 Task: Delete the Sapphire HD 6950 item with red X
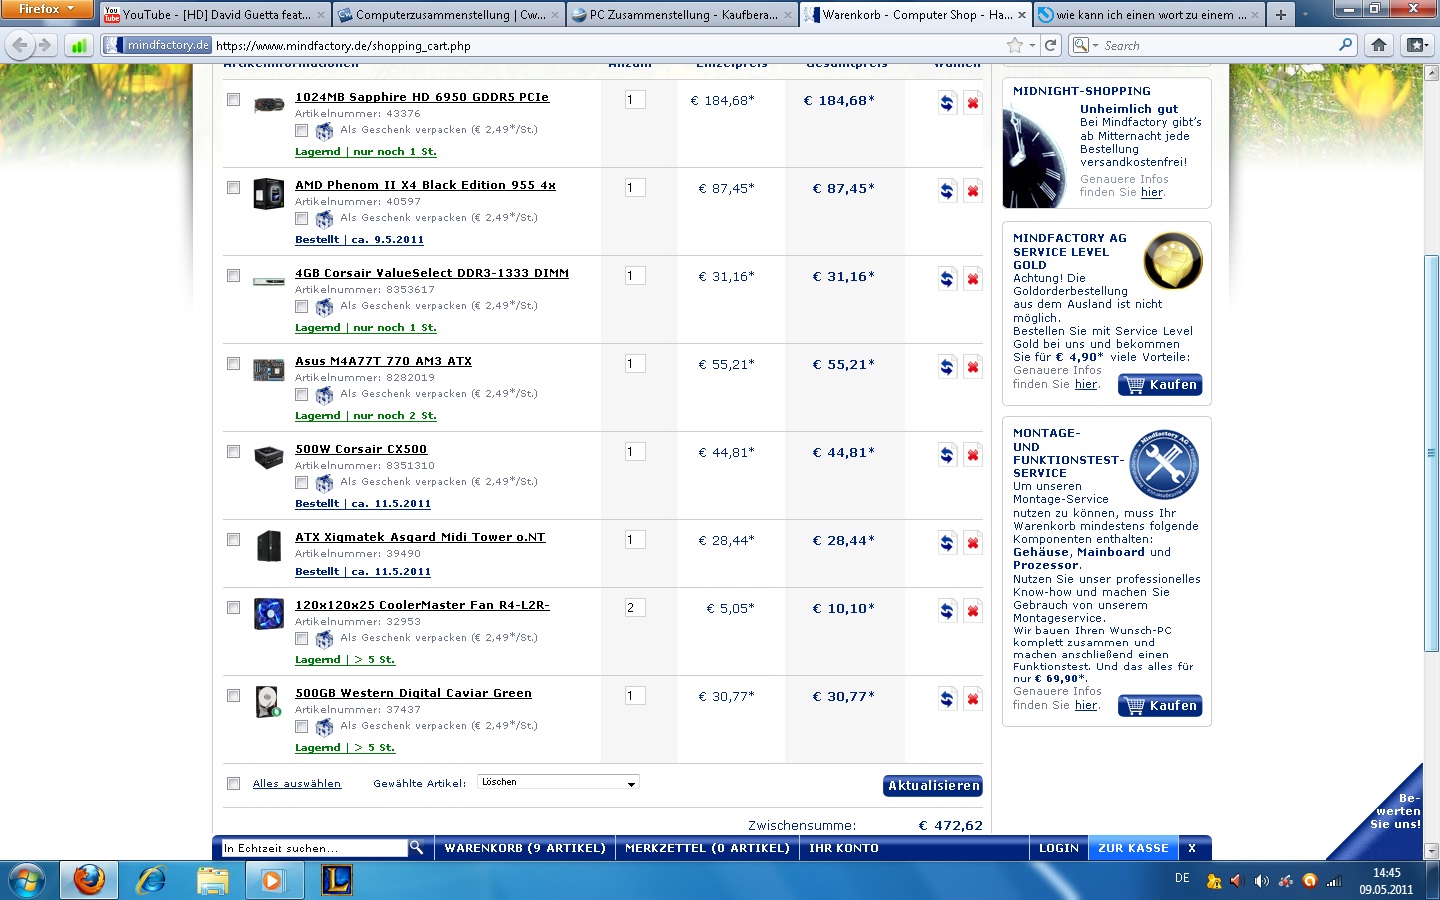(x=973, y=102)
